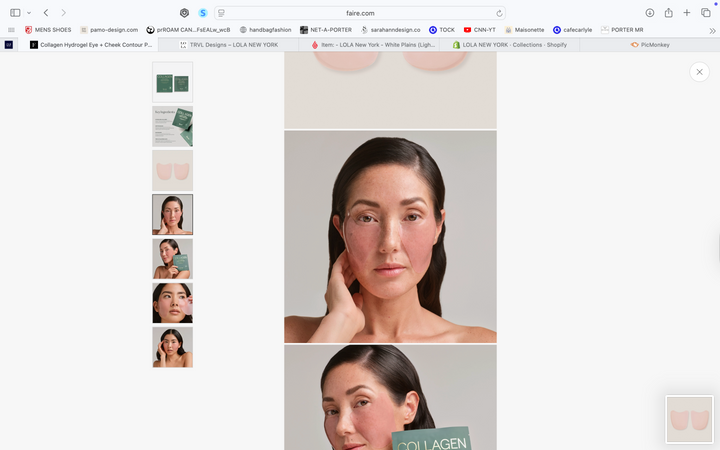
Task: Select the thumbnail of woman holding green package
Action: (x=173, y=259)
